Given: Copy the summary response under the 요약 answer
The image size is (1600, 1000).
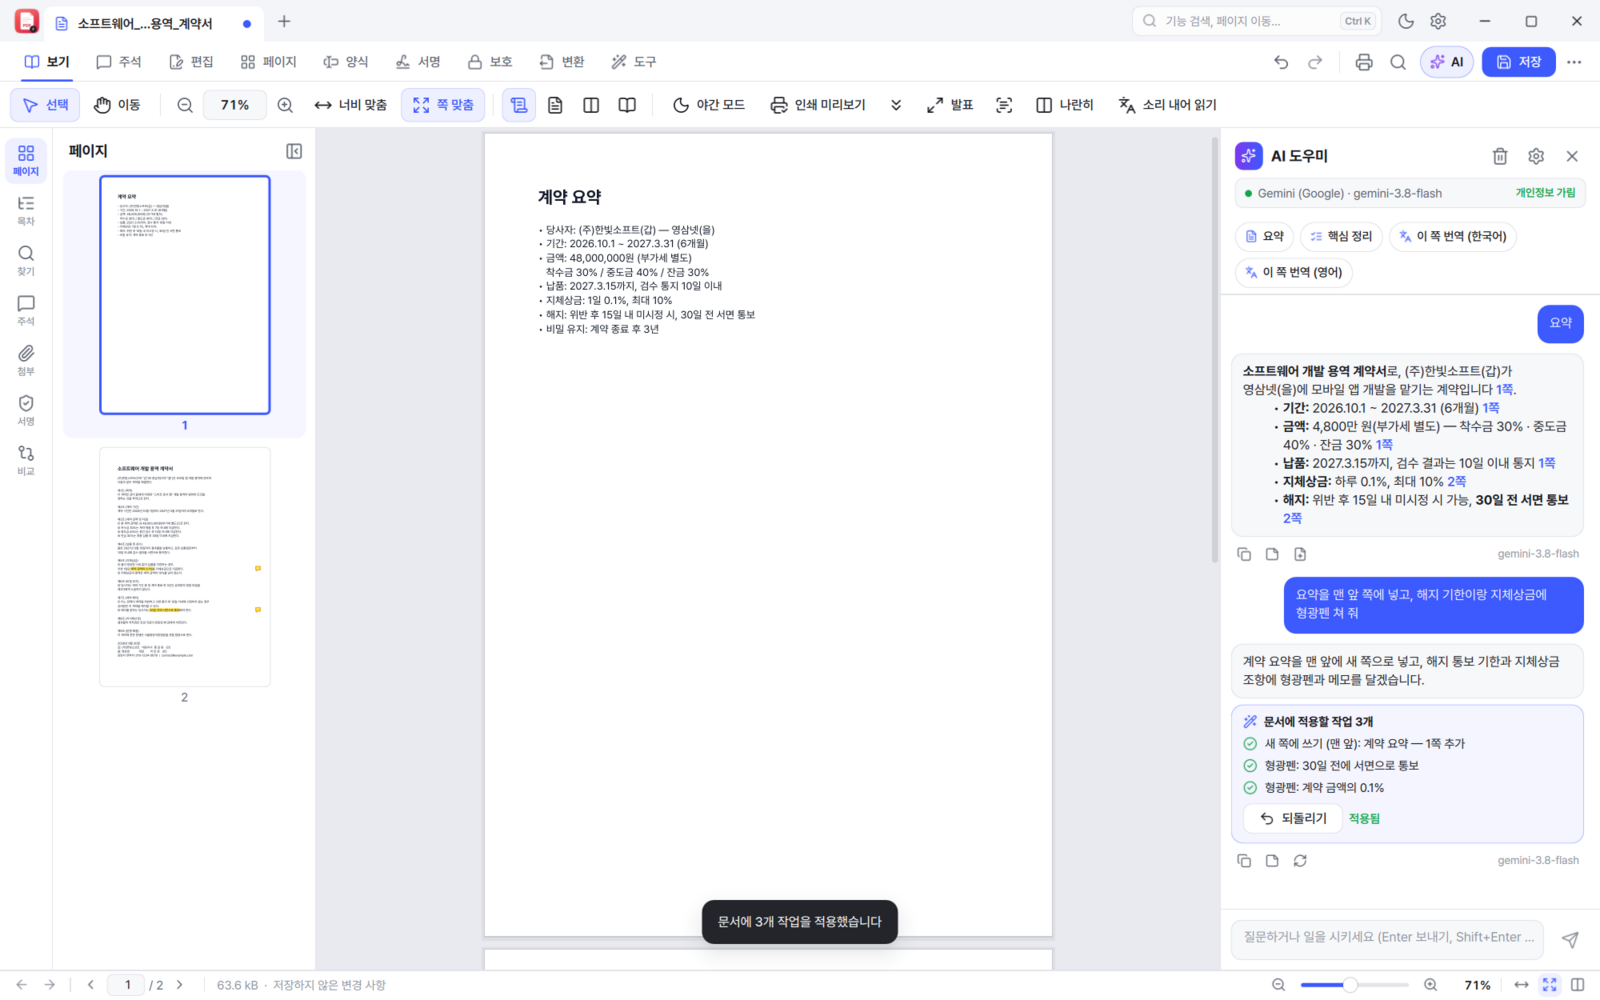Looking at the screenshot, I should point(1244,554).
